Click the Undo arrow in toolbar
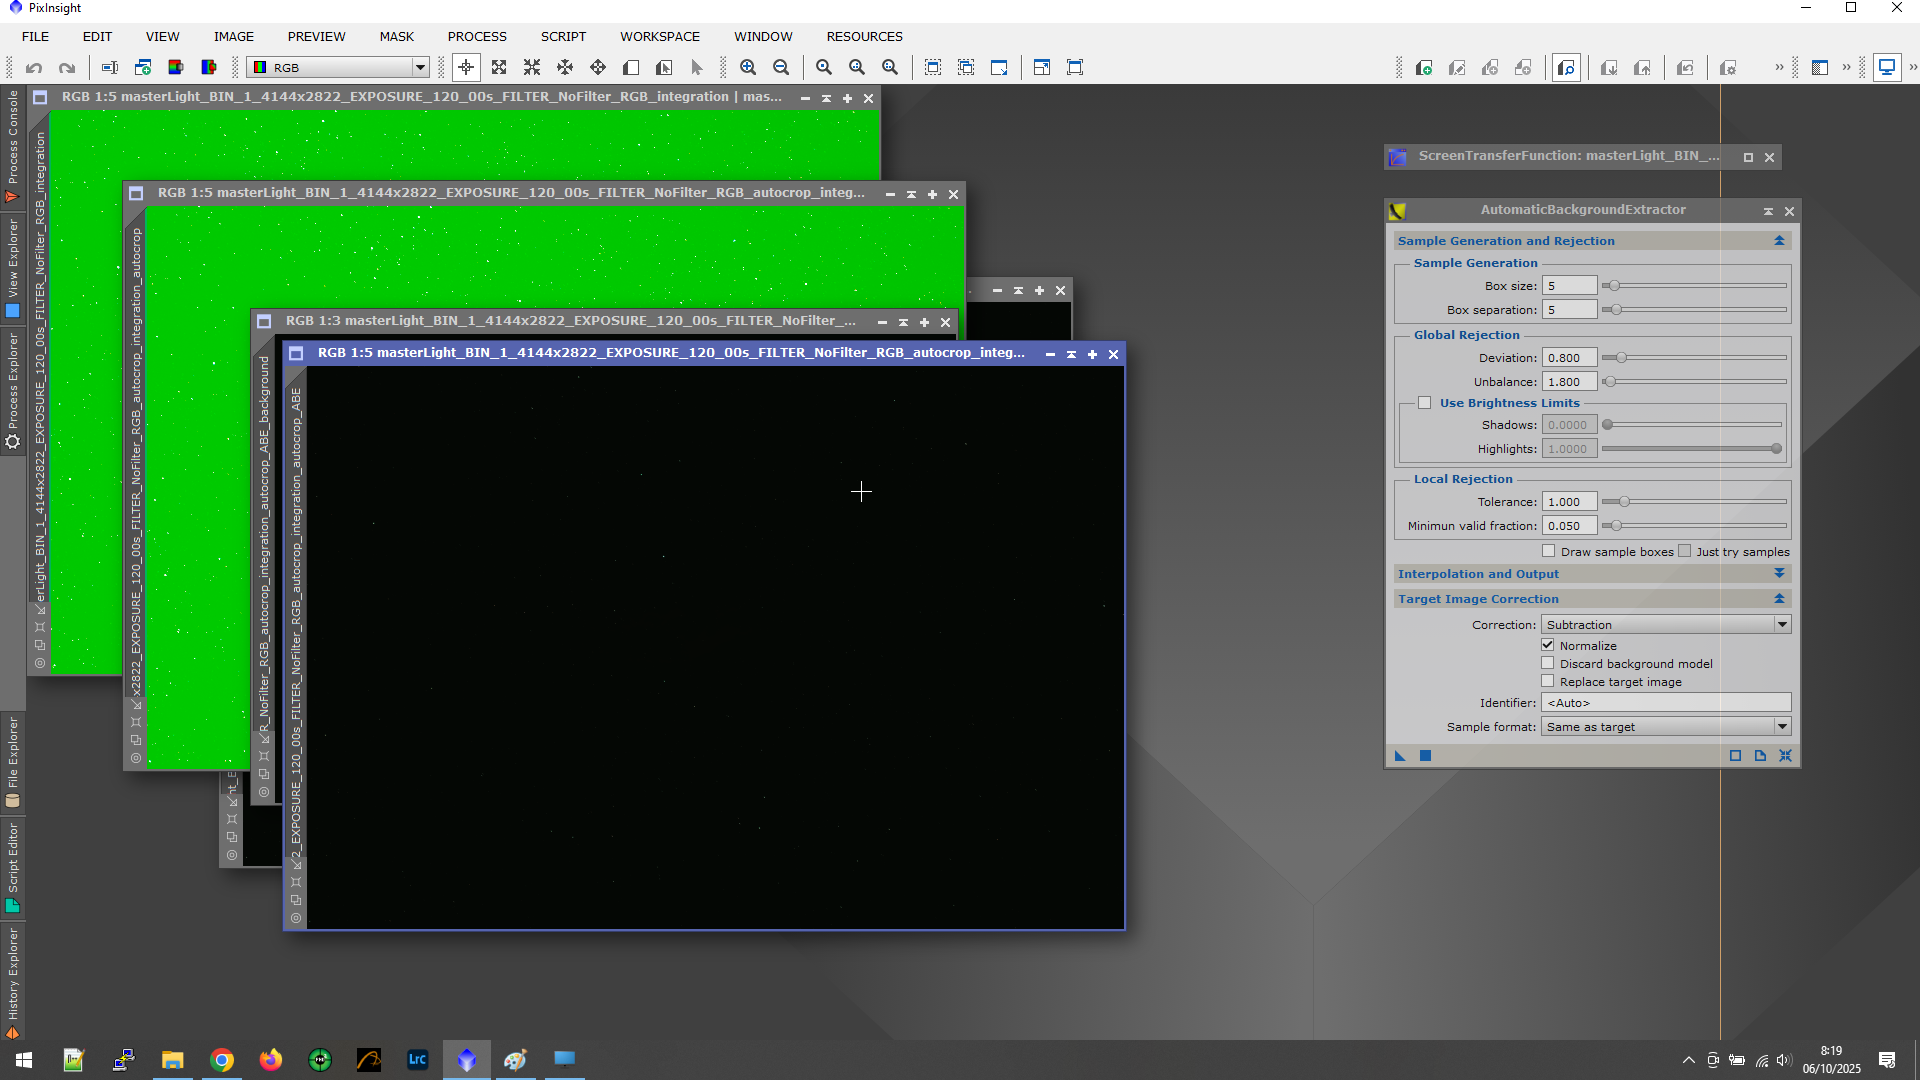 [x=34, y=68]
